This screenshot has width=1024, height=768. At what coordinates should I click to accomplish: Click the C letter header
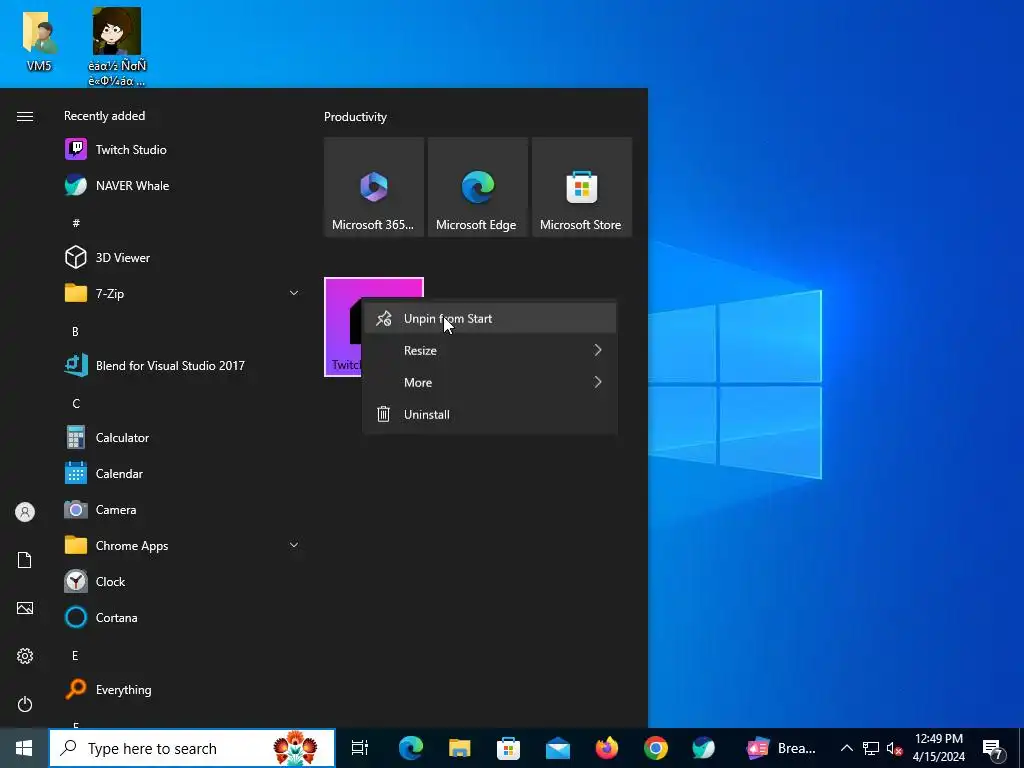click(76, 404)
